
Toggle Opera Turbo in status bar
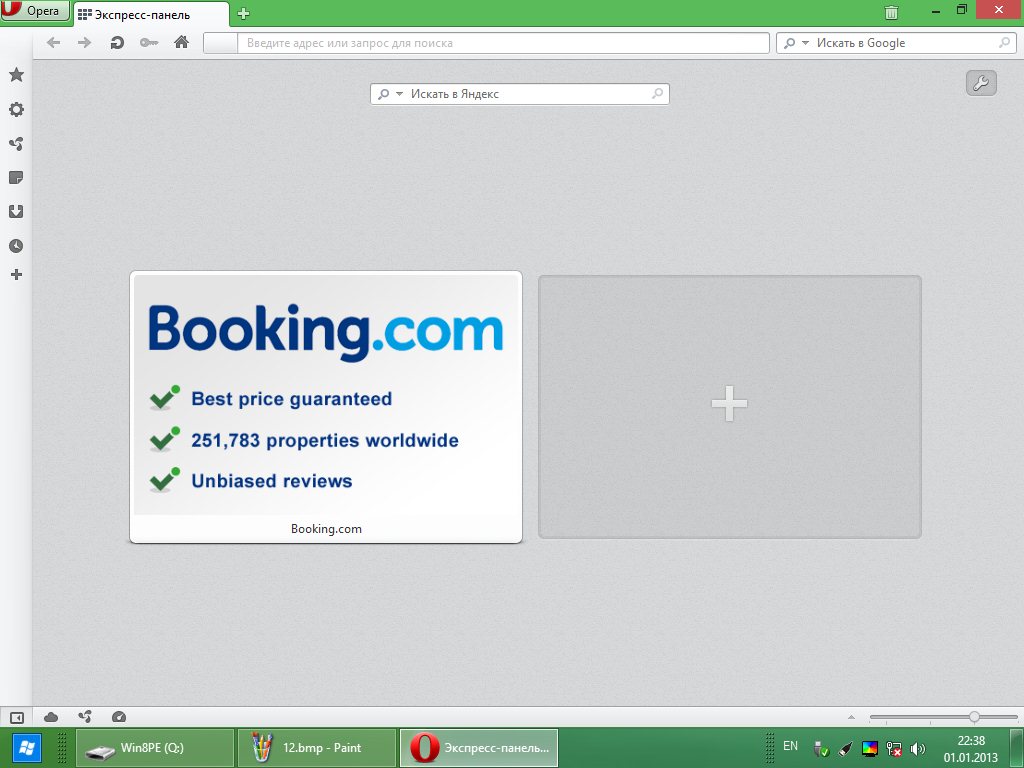[120, 717]
